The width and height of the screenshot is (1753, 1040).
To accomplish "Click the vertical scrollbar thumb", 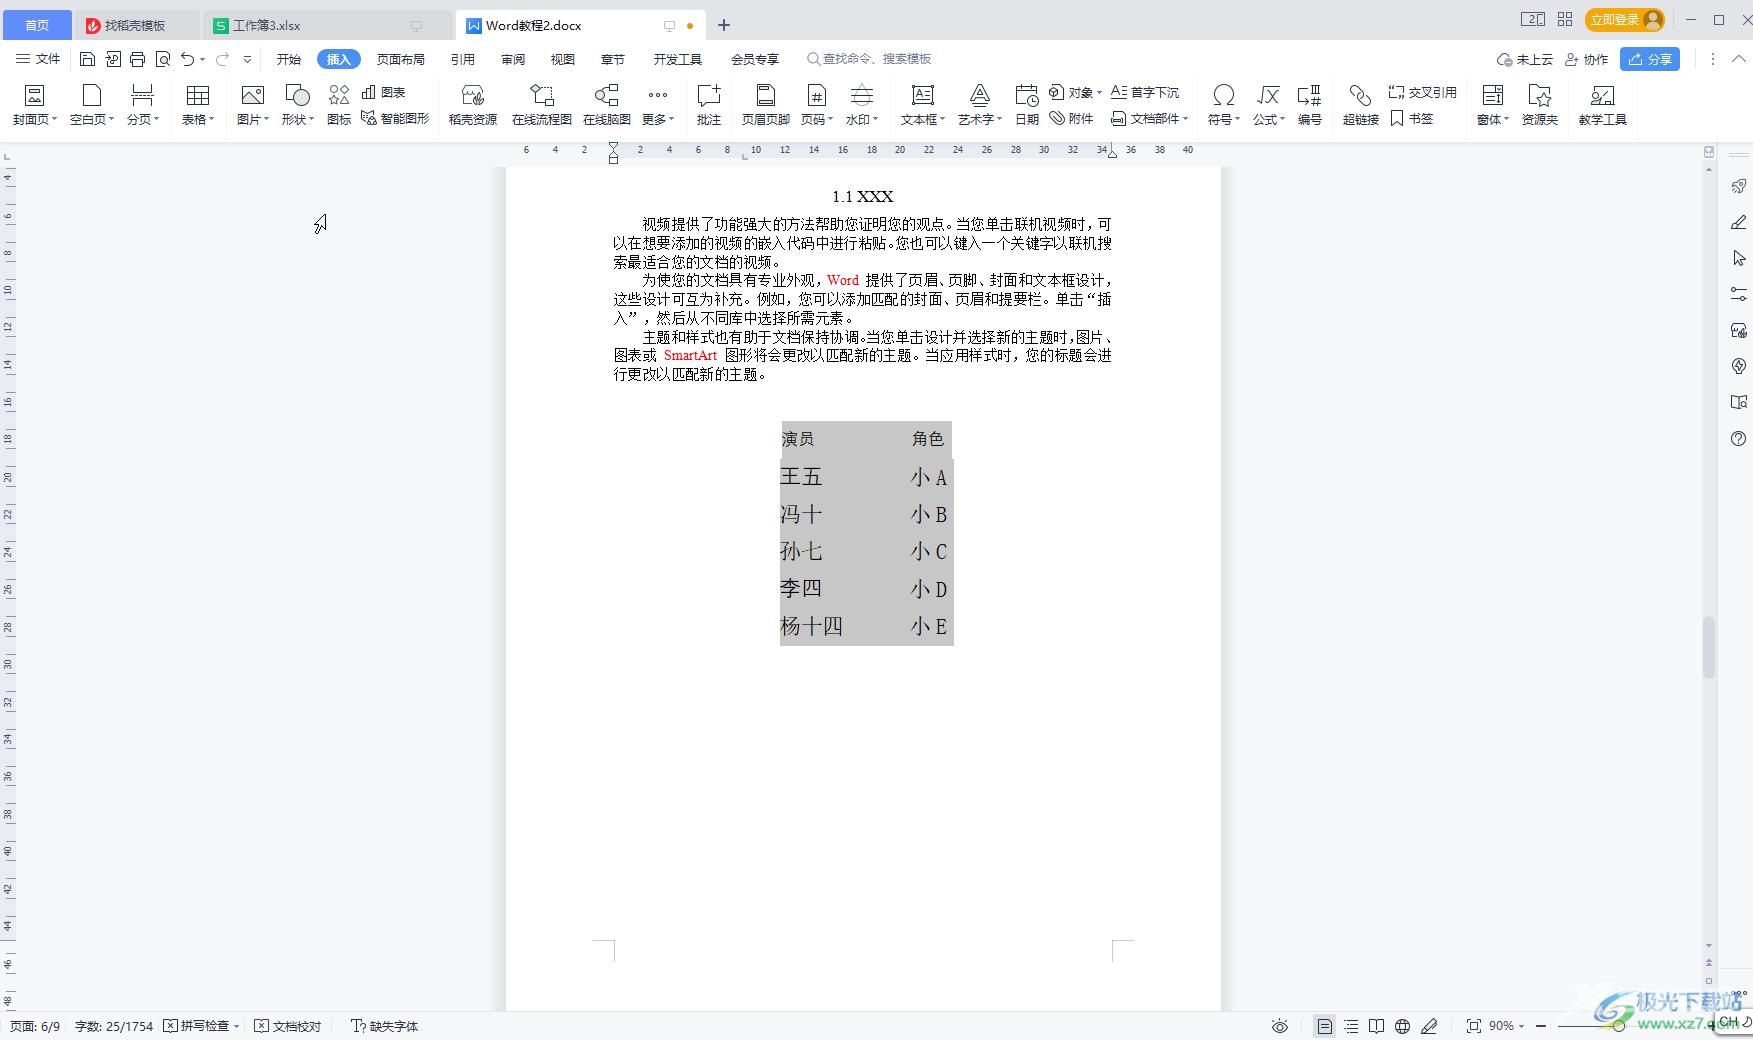I will pos(1709,648).
